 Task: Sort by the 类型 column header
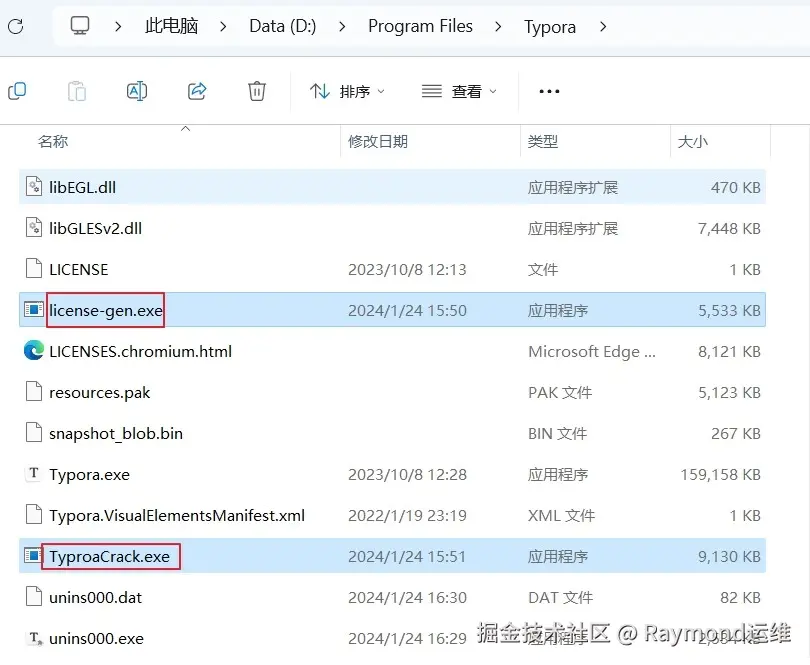[542, 141]
